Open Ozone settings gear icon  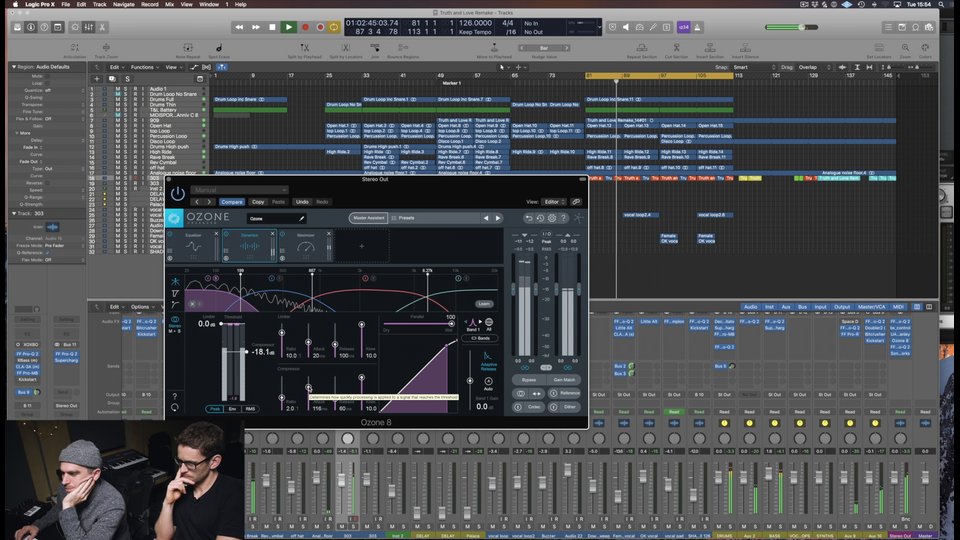click(552, 218)
